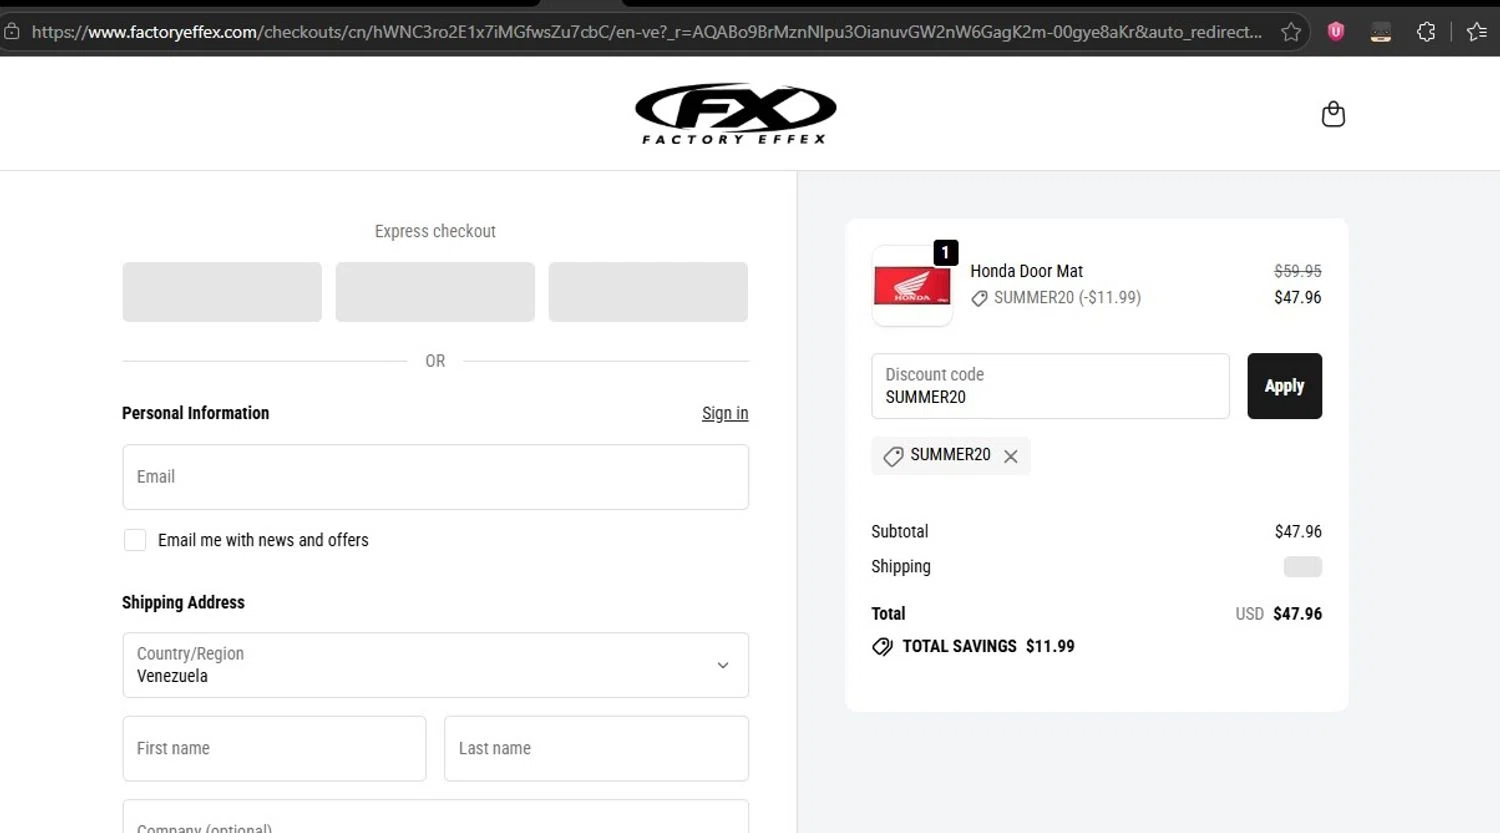
Task: Click the Shipping label in the order summary
Action: (x=901, y=566)
